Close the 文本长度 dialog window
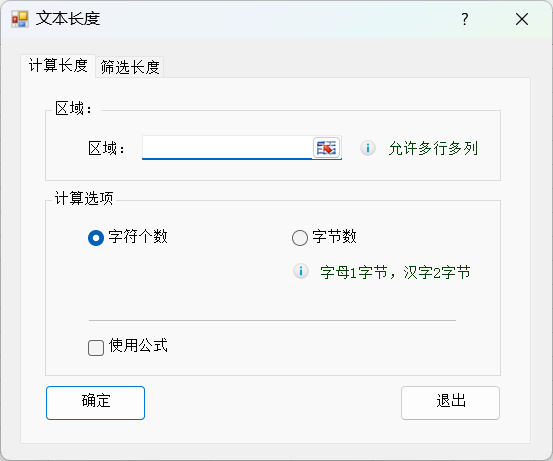The image size is (553, 461). [x=522, y=19]
